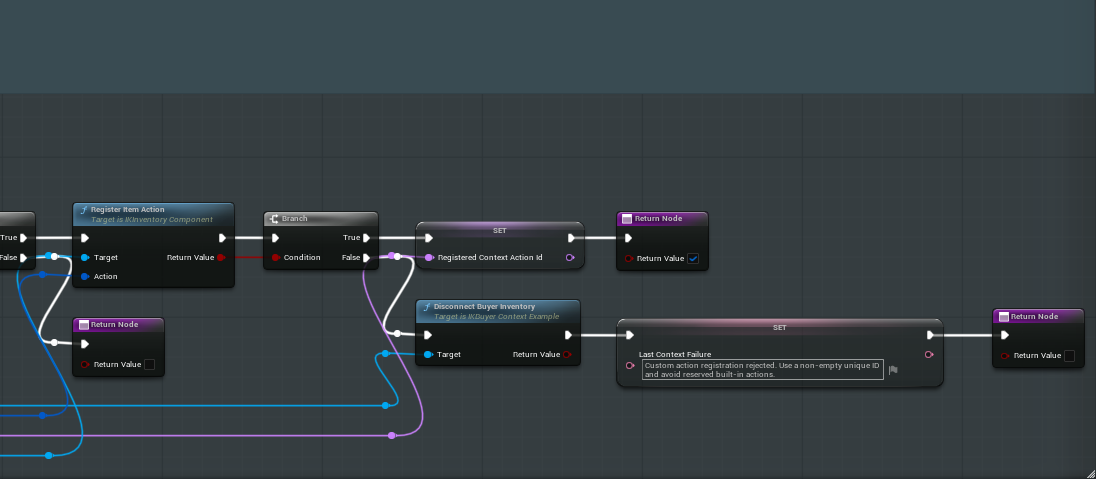Click exec input of Return Node after Last Context Failure SET
The width and height of the screenshot is (1096, 479).
tap(1004, 335)
